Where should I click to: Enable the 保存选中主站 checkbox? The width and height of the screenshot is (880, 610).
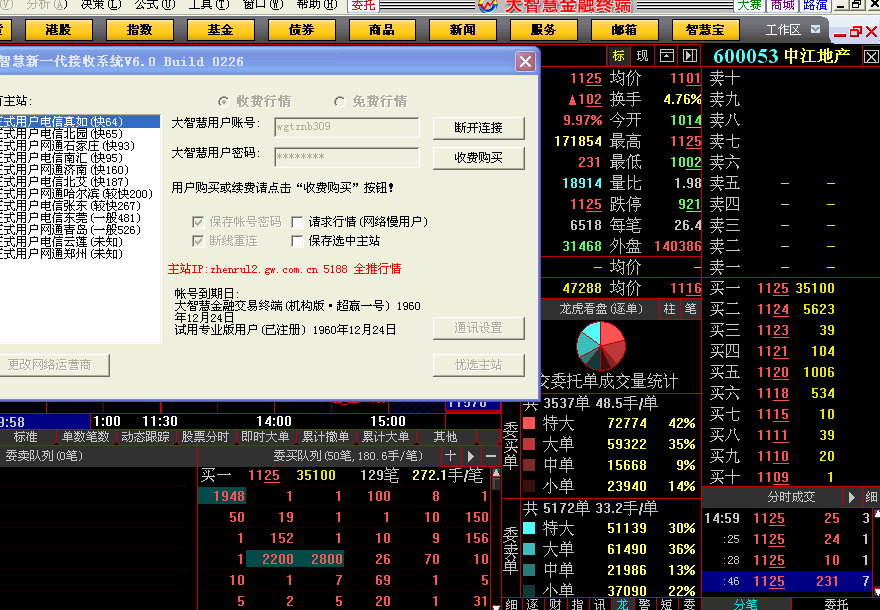(x=297, y=241)
